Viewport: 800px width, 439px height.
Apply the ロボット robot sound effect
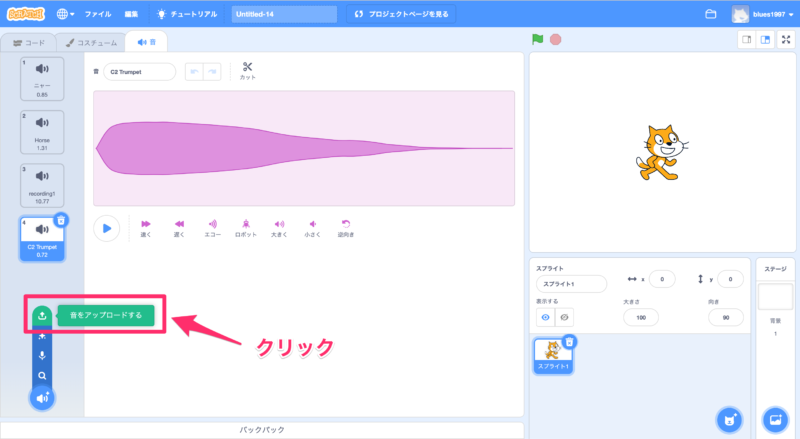(246, 228)
